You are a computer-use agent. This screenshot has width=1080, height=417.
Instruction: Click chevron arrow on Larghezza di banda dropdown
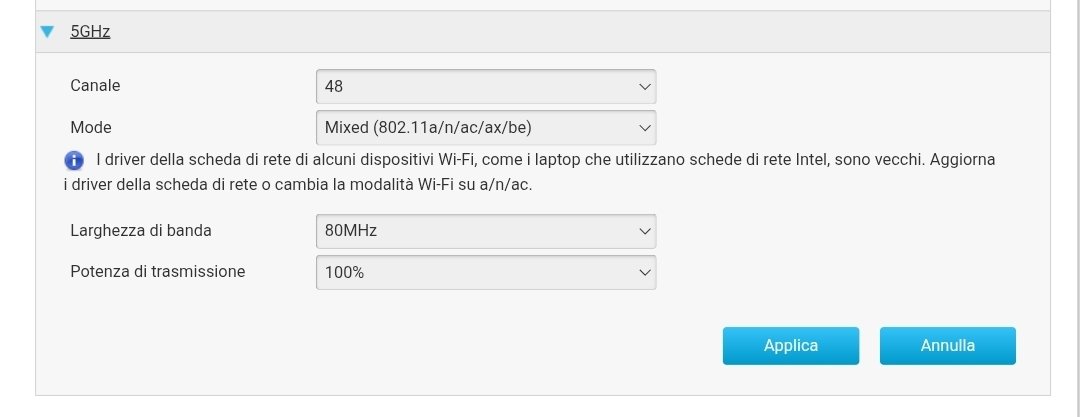[644, 231]
